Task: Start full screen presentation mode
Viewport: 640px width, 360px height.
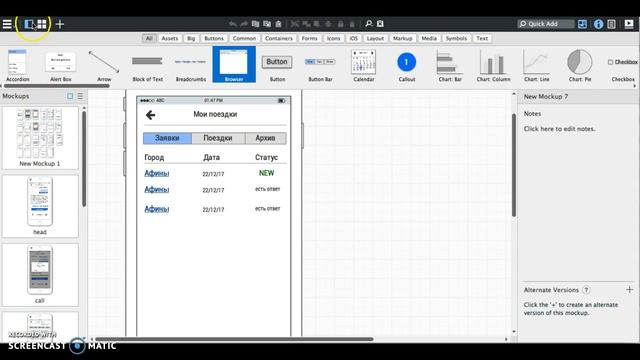Action: pyautogui.click(x=629, y=24)
